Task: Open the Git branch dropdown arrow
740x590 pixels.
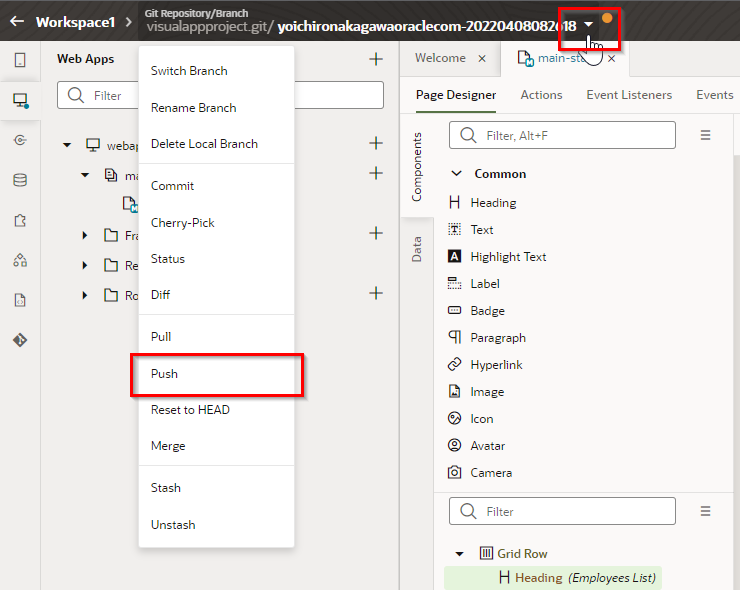Action: [x=589, y=24]
